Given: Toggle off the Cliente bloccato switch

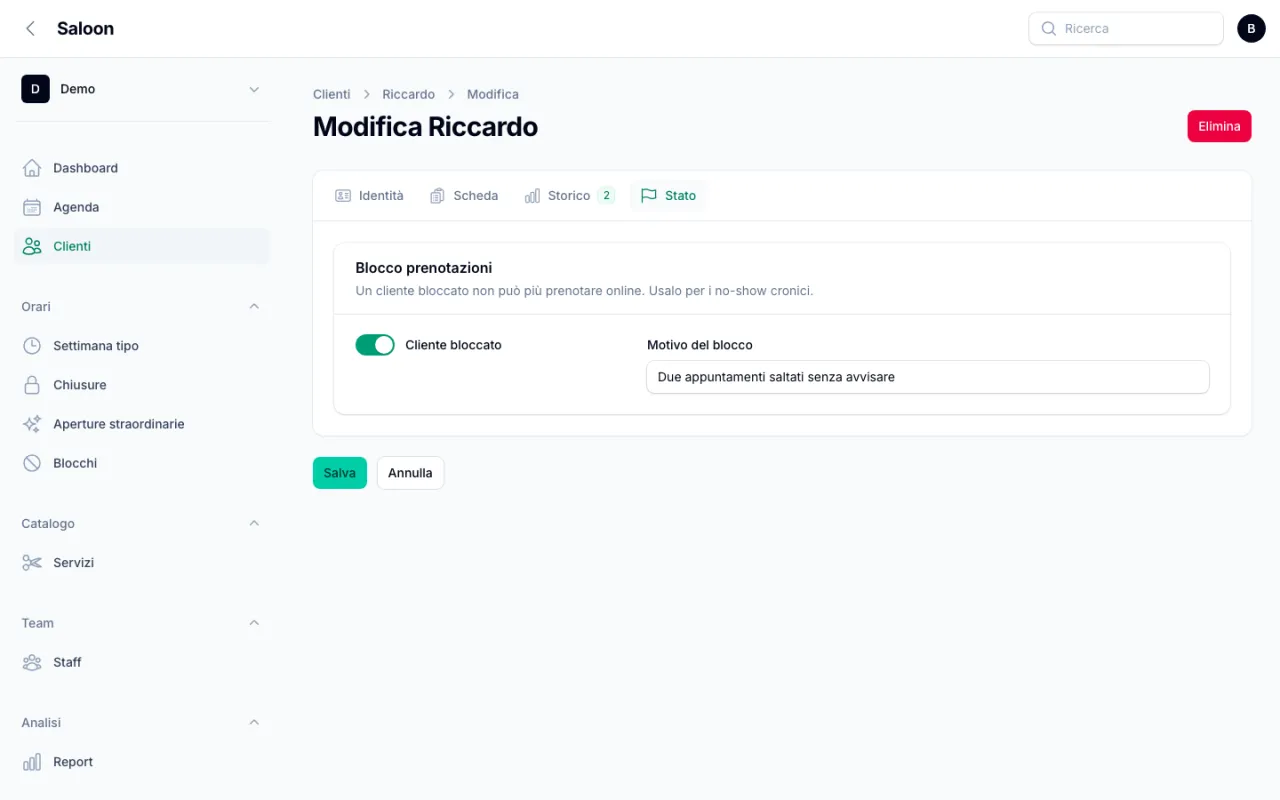Looking at the screenshot, I should point(375,345).
